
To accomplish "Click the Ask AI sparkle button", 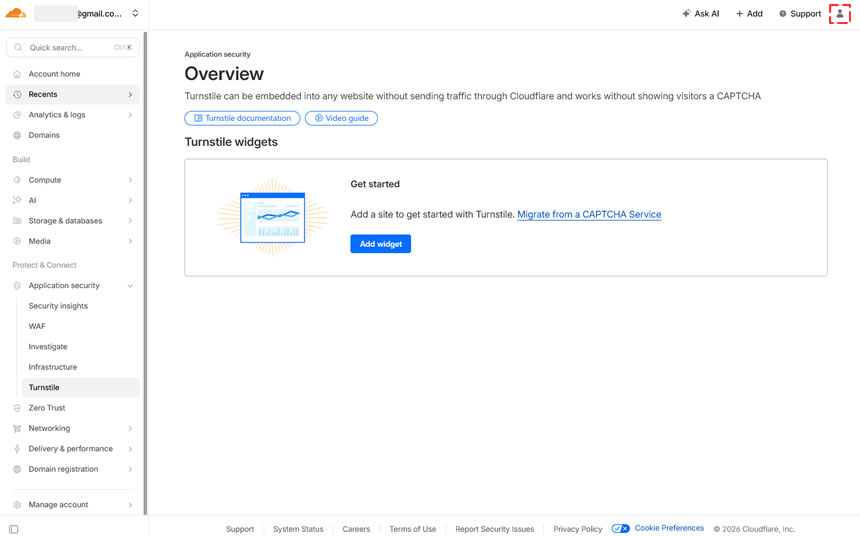I will tap(701, 14).
